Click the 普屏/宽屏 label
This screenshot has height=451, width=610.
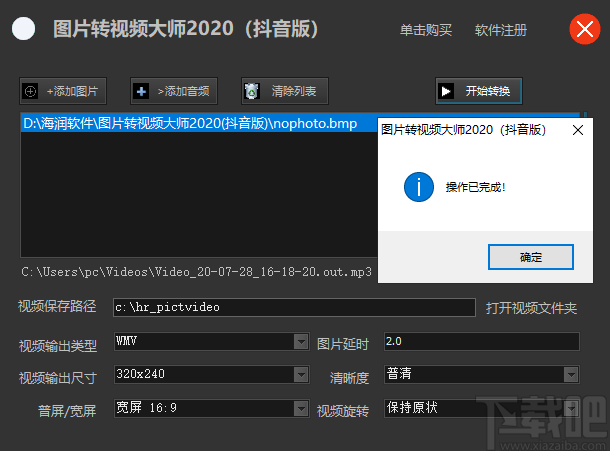(x=67, y=411)
